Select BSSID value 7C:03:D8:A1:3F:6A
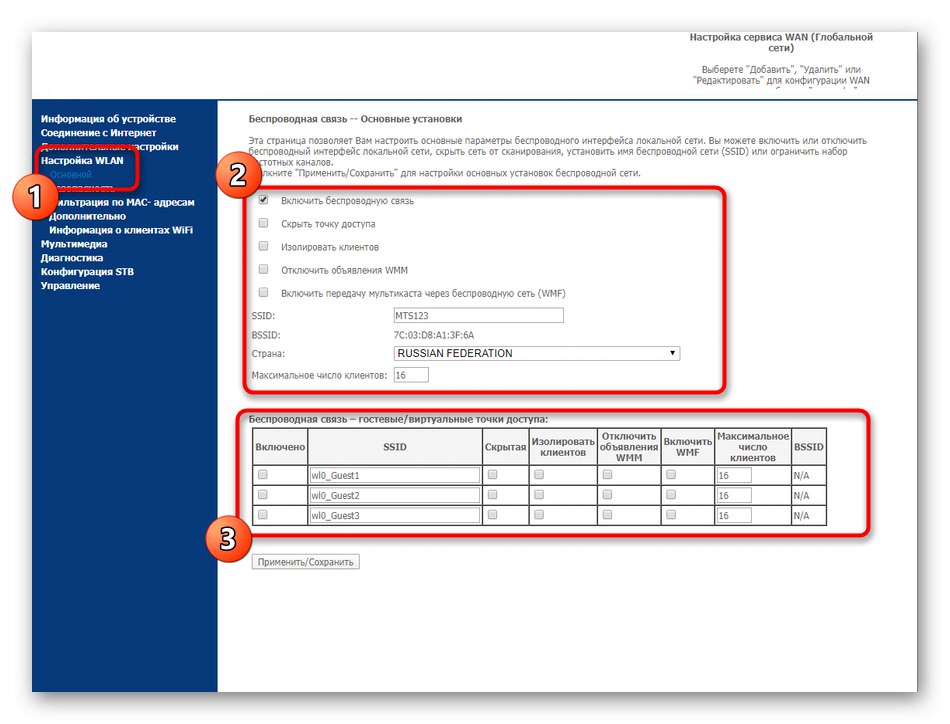Image resolution: width=950 pixels, height=724 pixels. (434, 335)
